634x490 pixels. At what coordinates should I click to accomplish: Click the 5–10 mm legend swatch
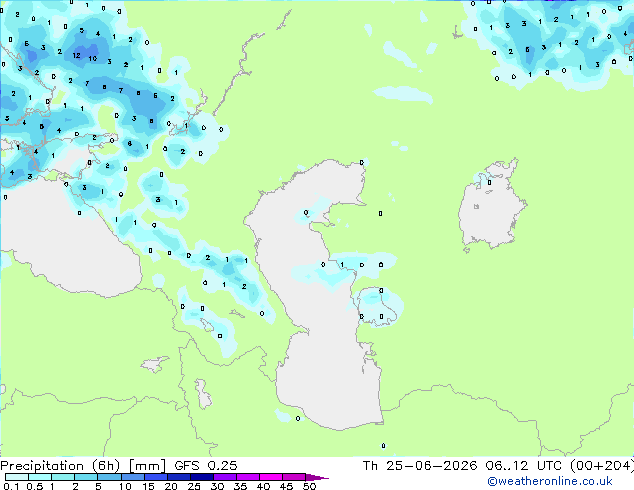[x=109, y=477]
